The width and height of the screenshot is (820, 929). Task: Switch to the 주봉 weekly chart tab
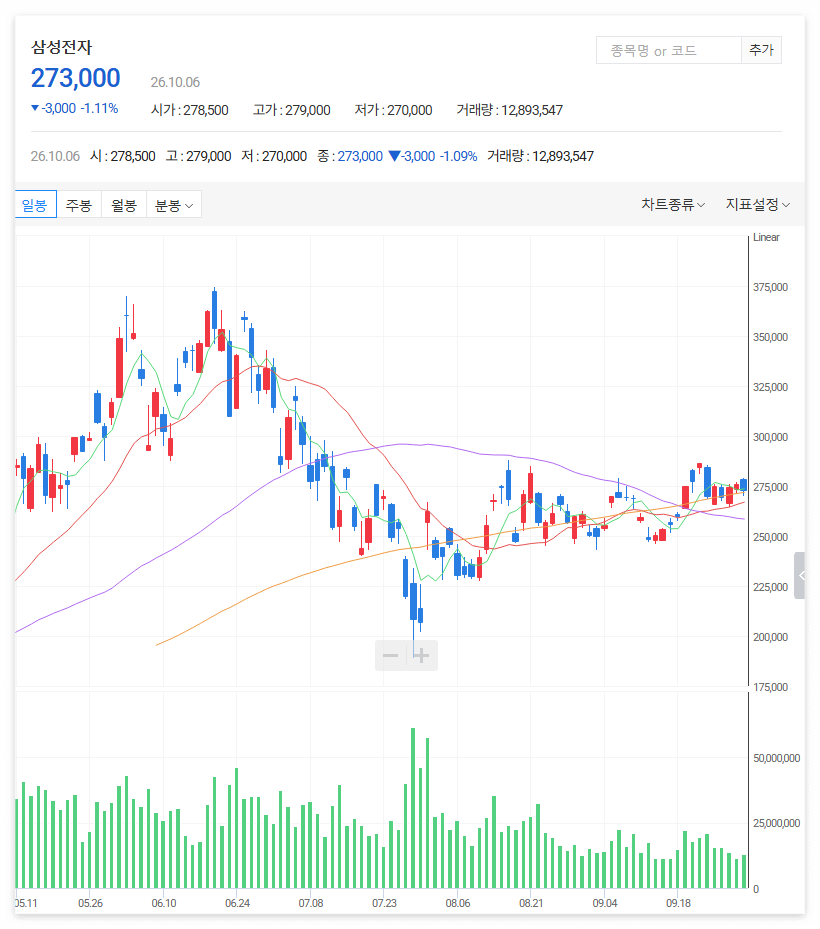[79, 204]
